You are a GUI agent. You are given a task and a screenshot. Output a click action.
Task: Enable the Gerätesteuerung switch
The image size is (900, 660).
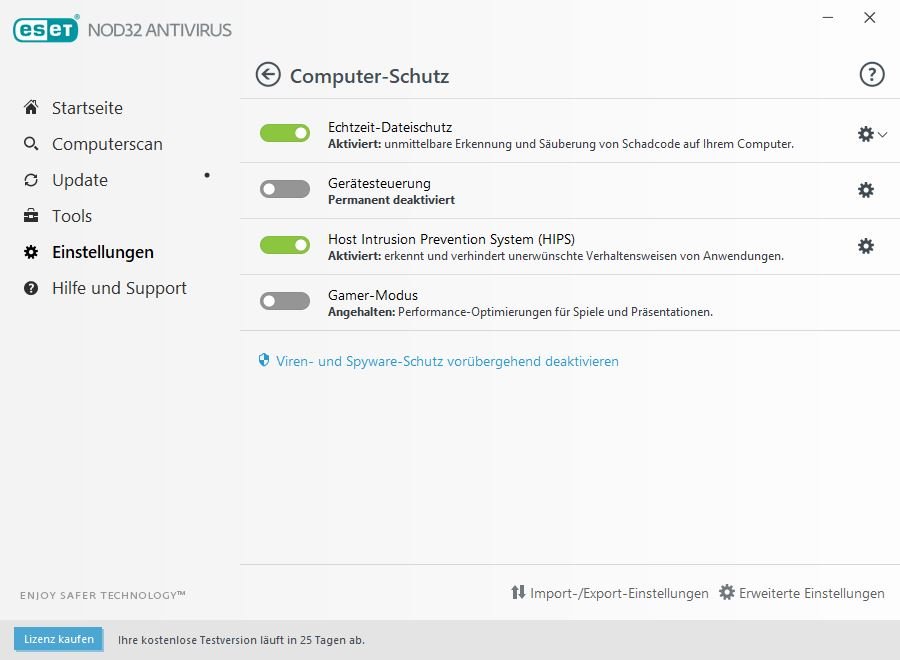pos(285,189)
